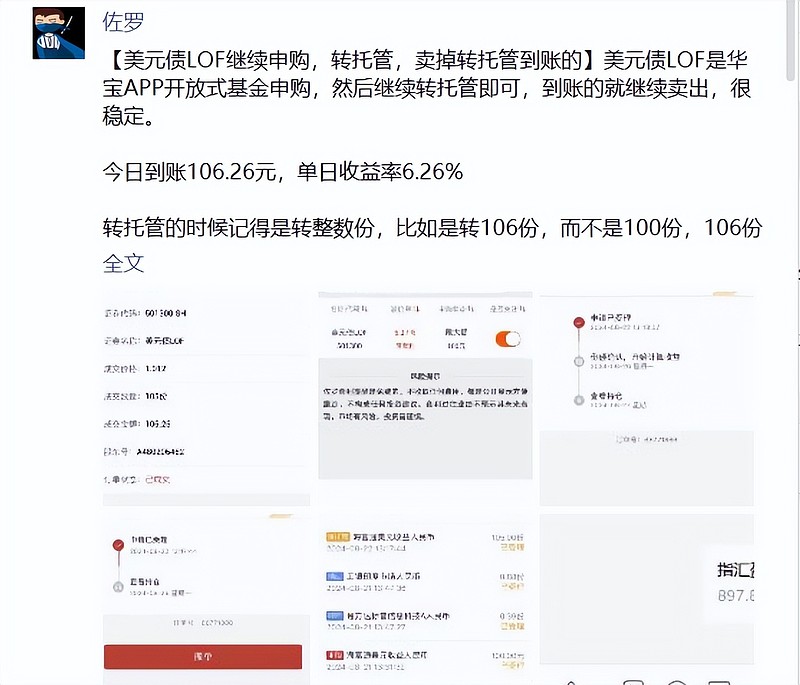Image resolution: width=800 pixels, height=685 pixels.
Task: Open the transaction list thumbnail with colored tags
Action: pos(425,599)
